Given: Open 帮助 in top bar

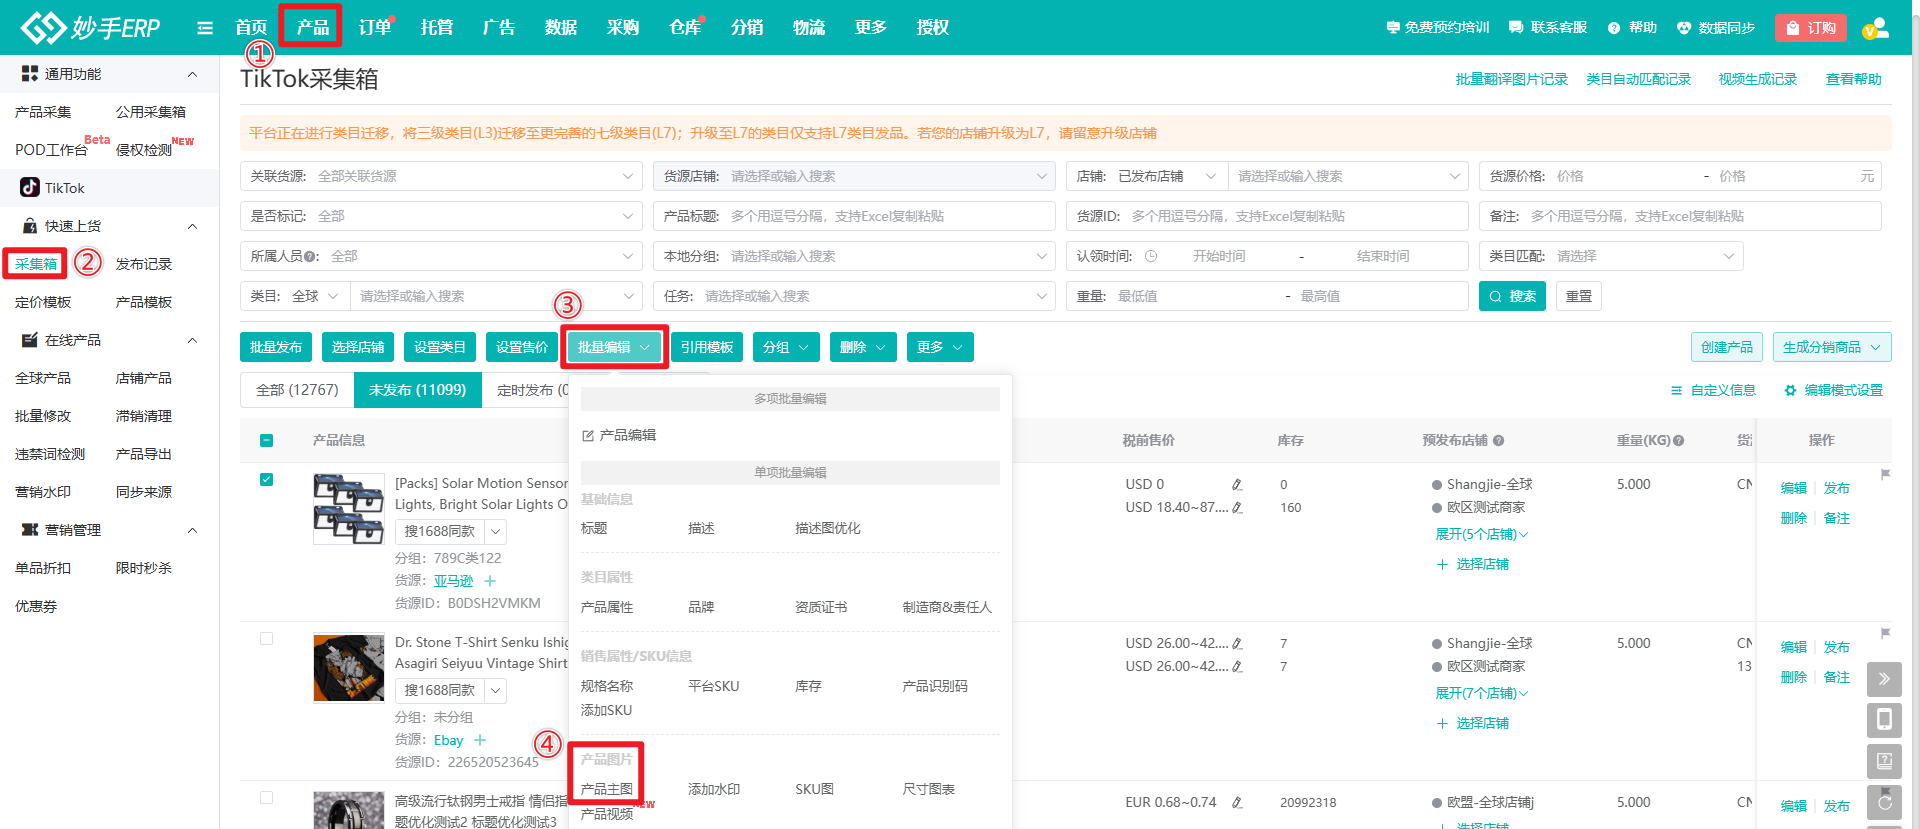Looking at the screenshot, I should tap(1633, 28).
